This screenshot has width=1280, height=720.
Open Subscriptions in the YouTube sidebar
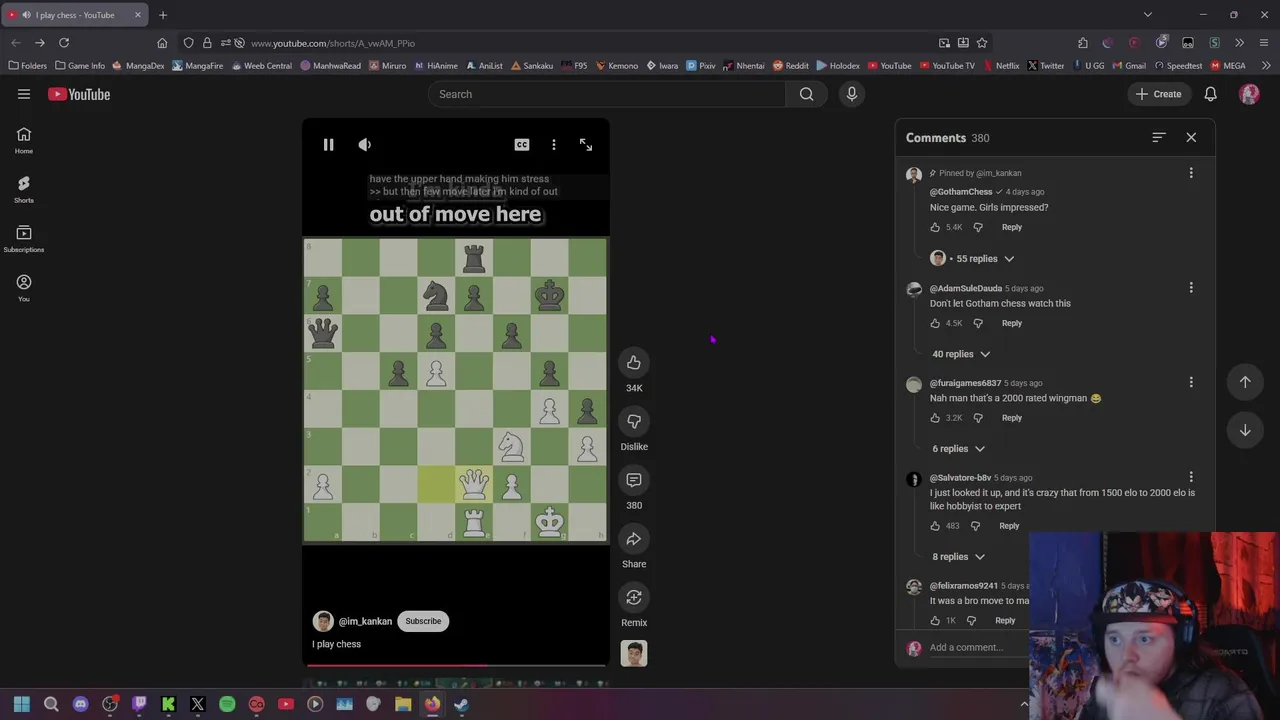[24, 238]
